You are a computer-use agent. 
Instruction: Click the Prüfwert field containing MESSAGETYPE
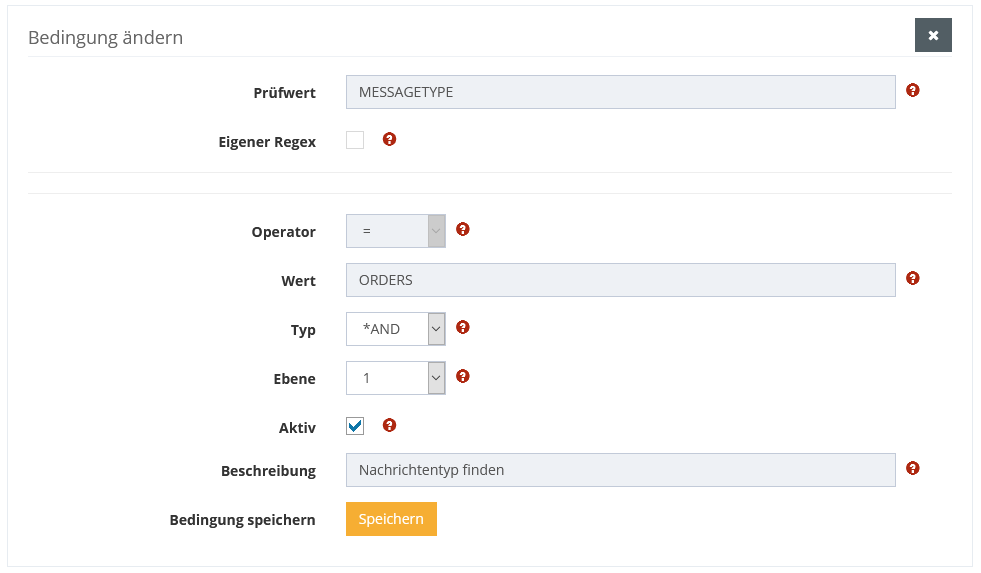[620, 92]
